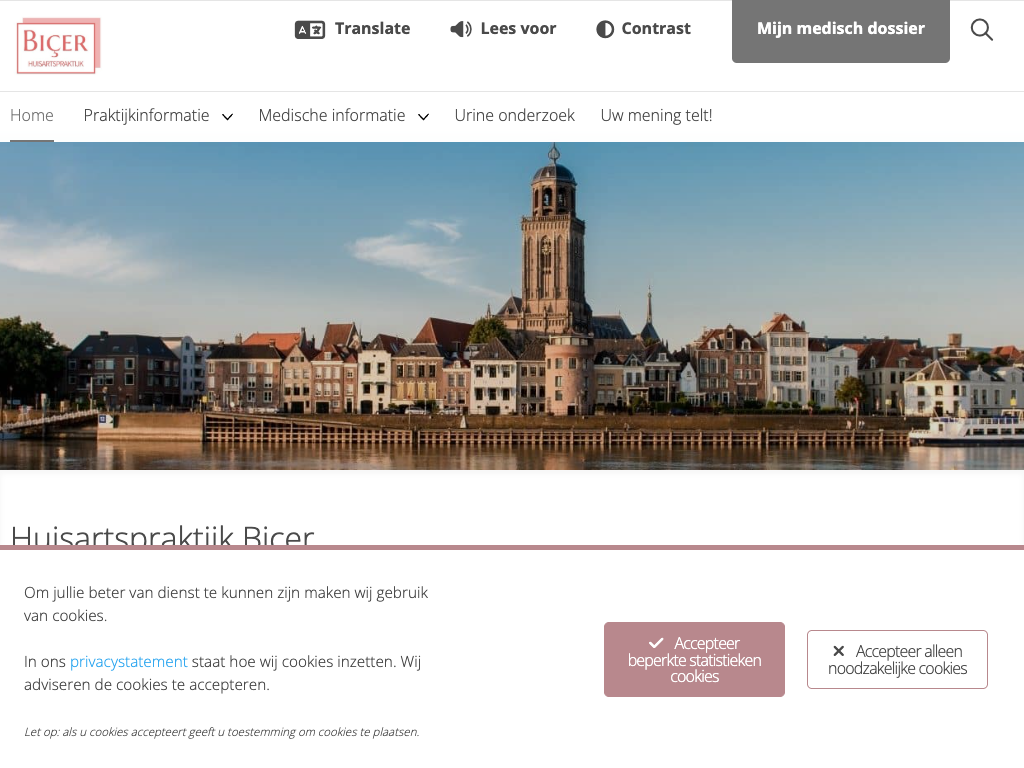Open the Praktijkinformatie menu item
Image resolution: width=1024 pixels, height=768 pixels.
(146, 115)
